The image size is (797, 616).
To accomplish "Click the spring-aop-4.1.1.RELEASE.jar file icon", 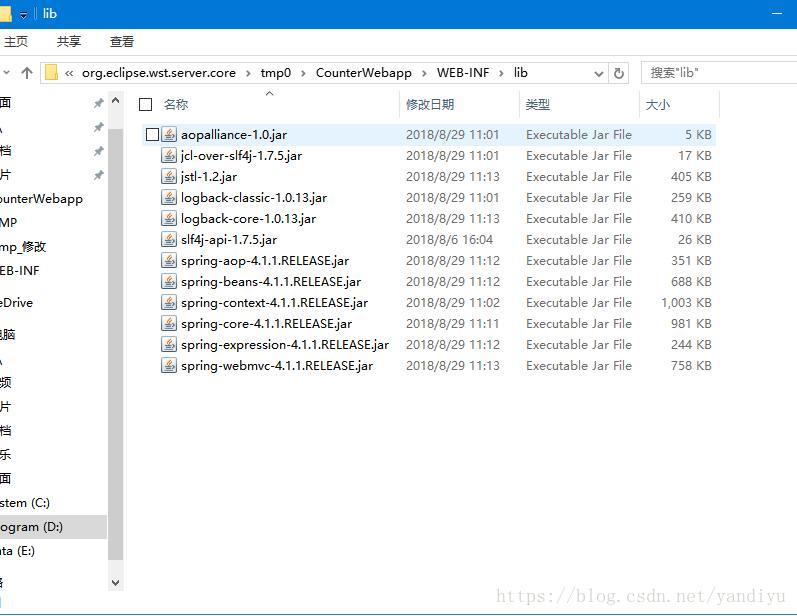I will (x=169, y=261).
